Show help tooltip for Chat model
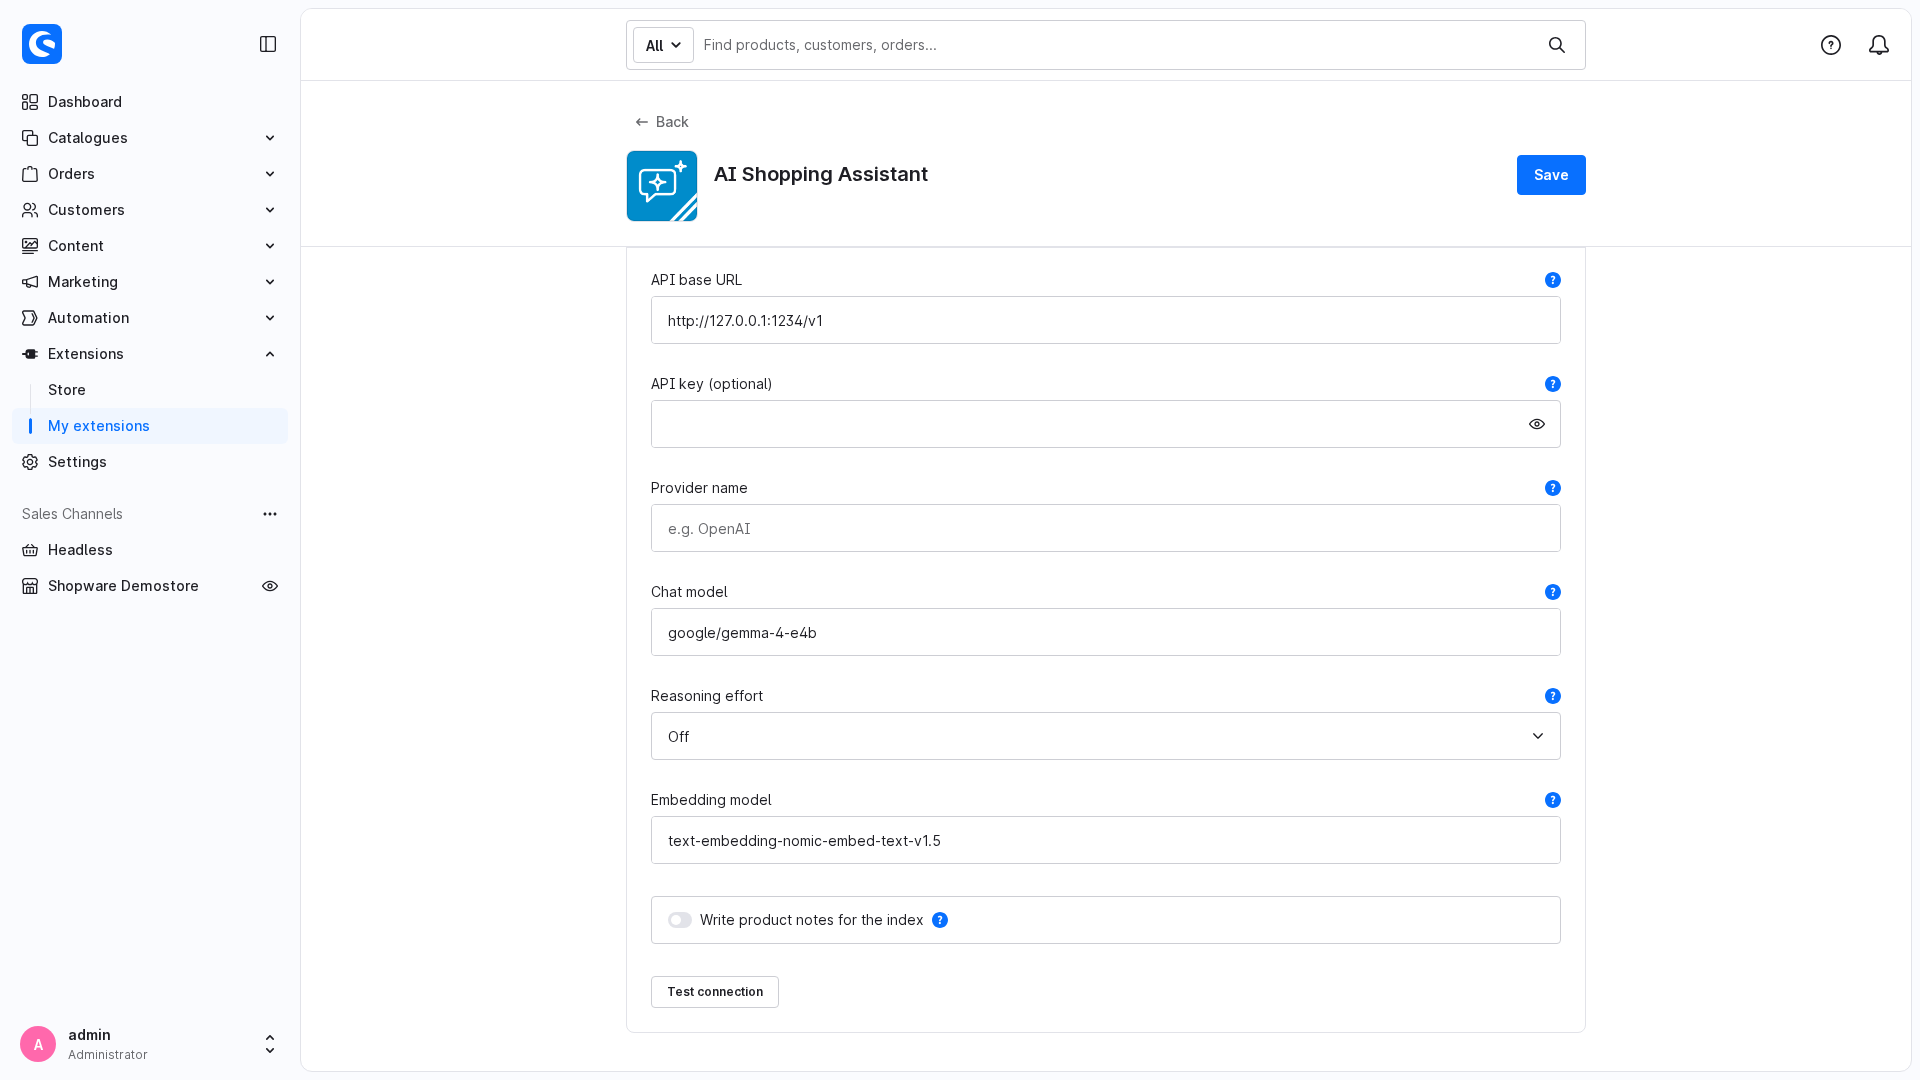 tap(1553, 592)
